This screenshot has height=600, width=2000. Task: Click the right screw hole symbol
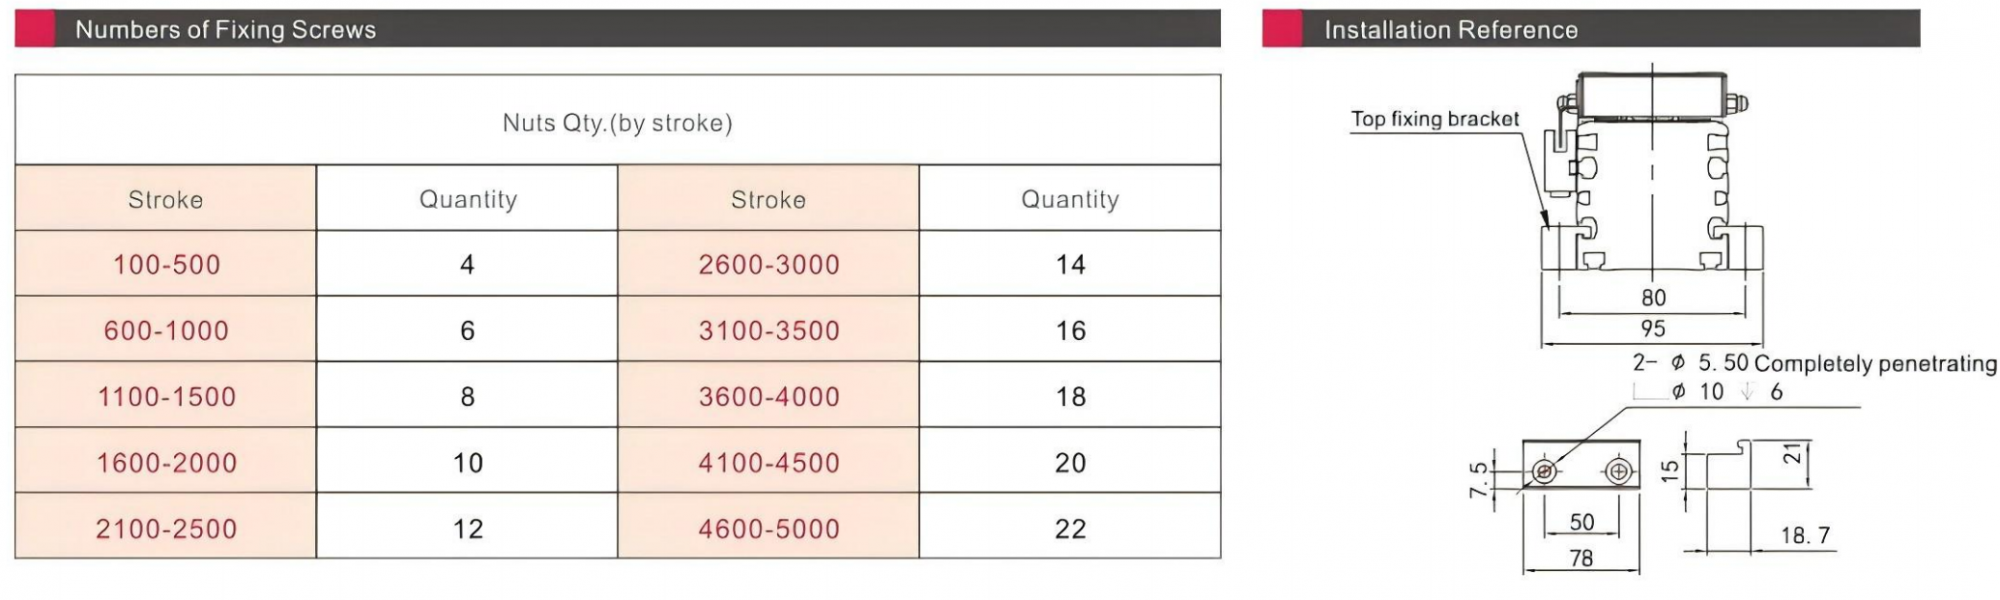[1618, 471]
